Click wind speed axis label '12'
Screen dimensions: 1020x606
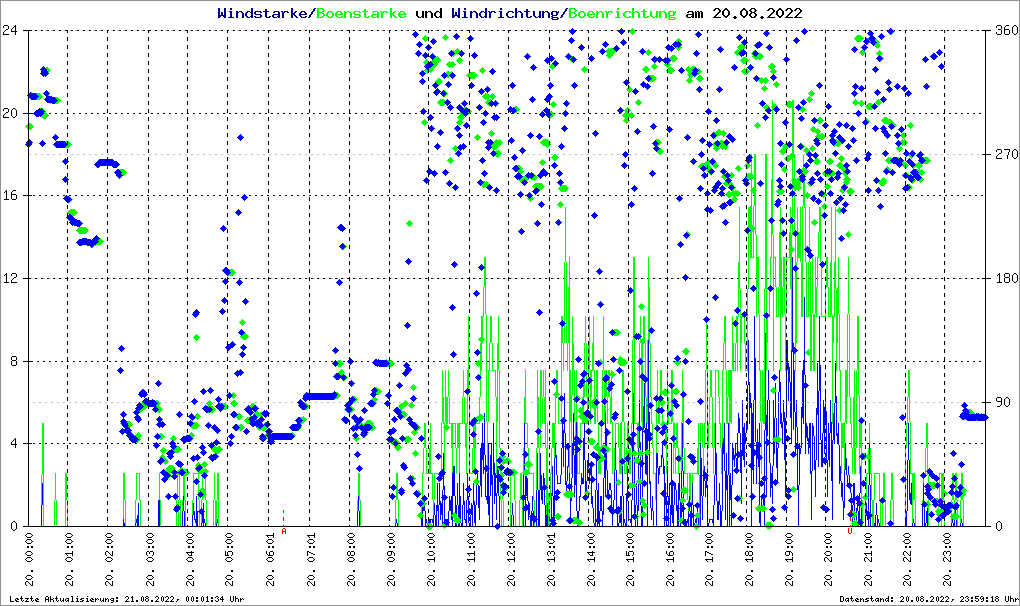click(10, 278)
